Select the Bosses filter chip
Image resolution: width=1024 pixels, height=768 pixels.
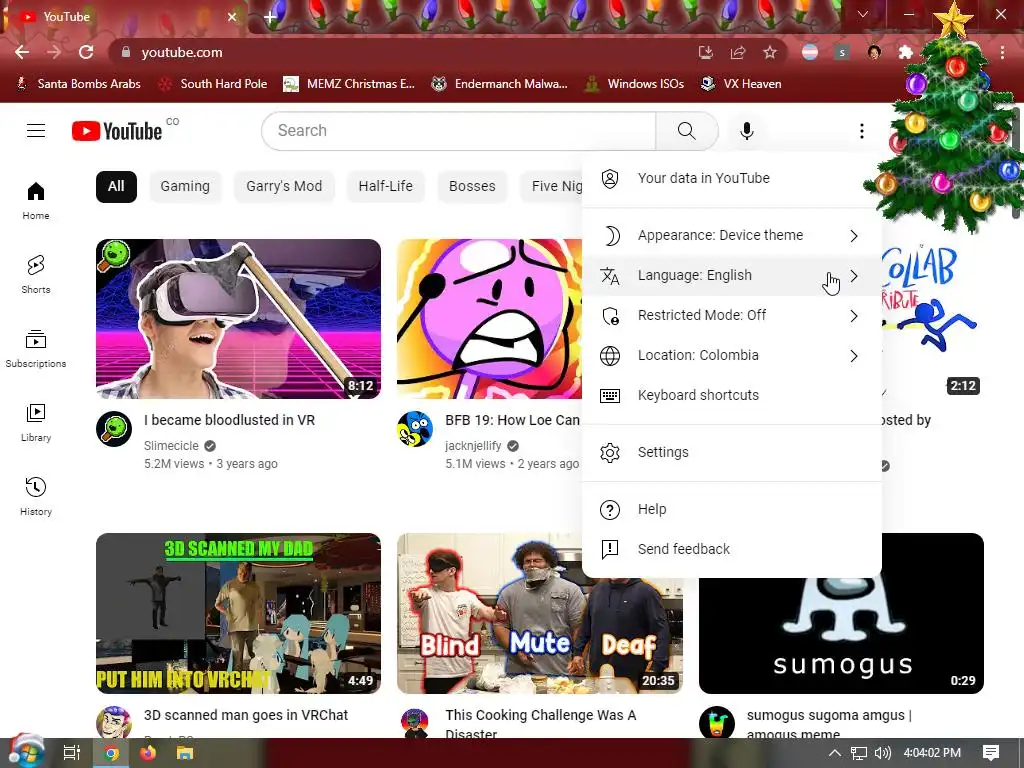click(x=472, y=186)
